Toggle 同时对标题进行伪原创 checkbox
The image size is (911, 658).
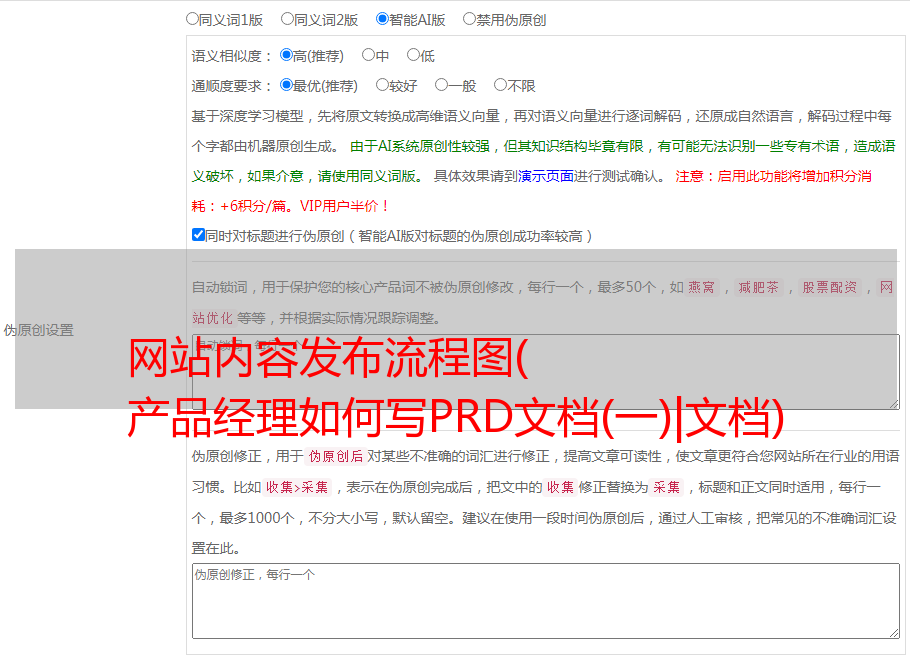tap(198, 235)
